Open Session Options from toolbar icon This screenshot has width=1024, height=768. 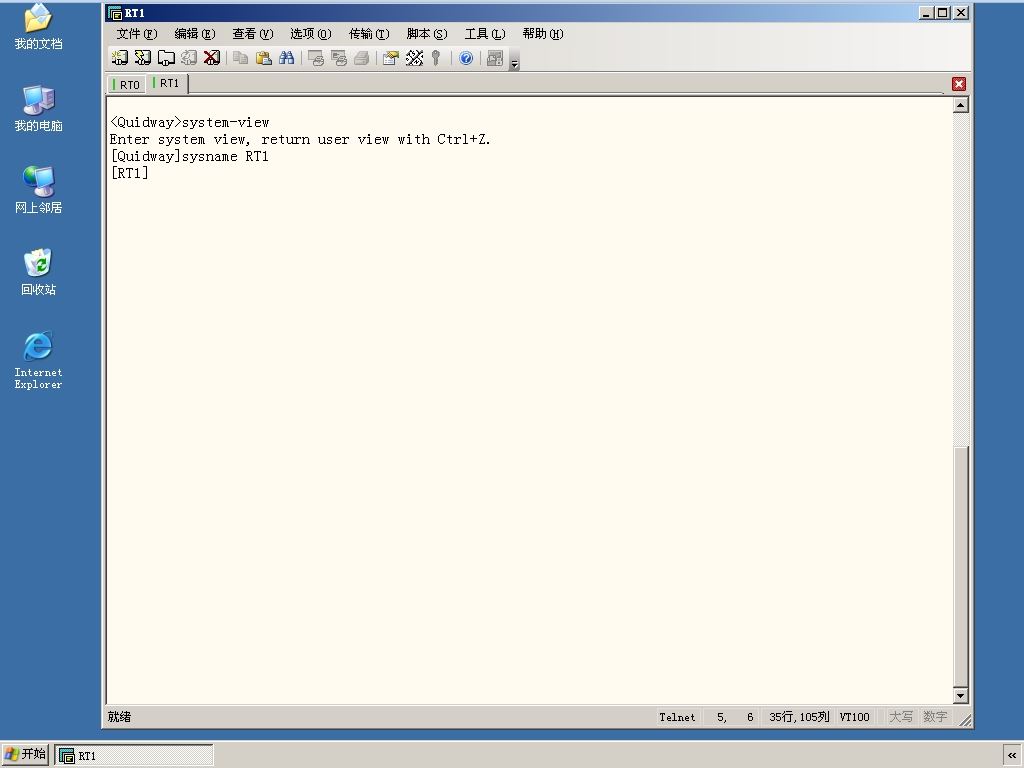tap(391, 58)
